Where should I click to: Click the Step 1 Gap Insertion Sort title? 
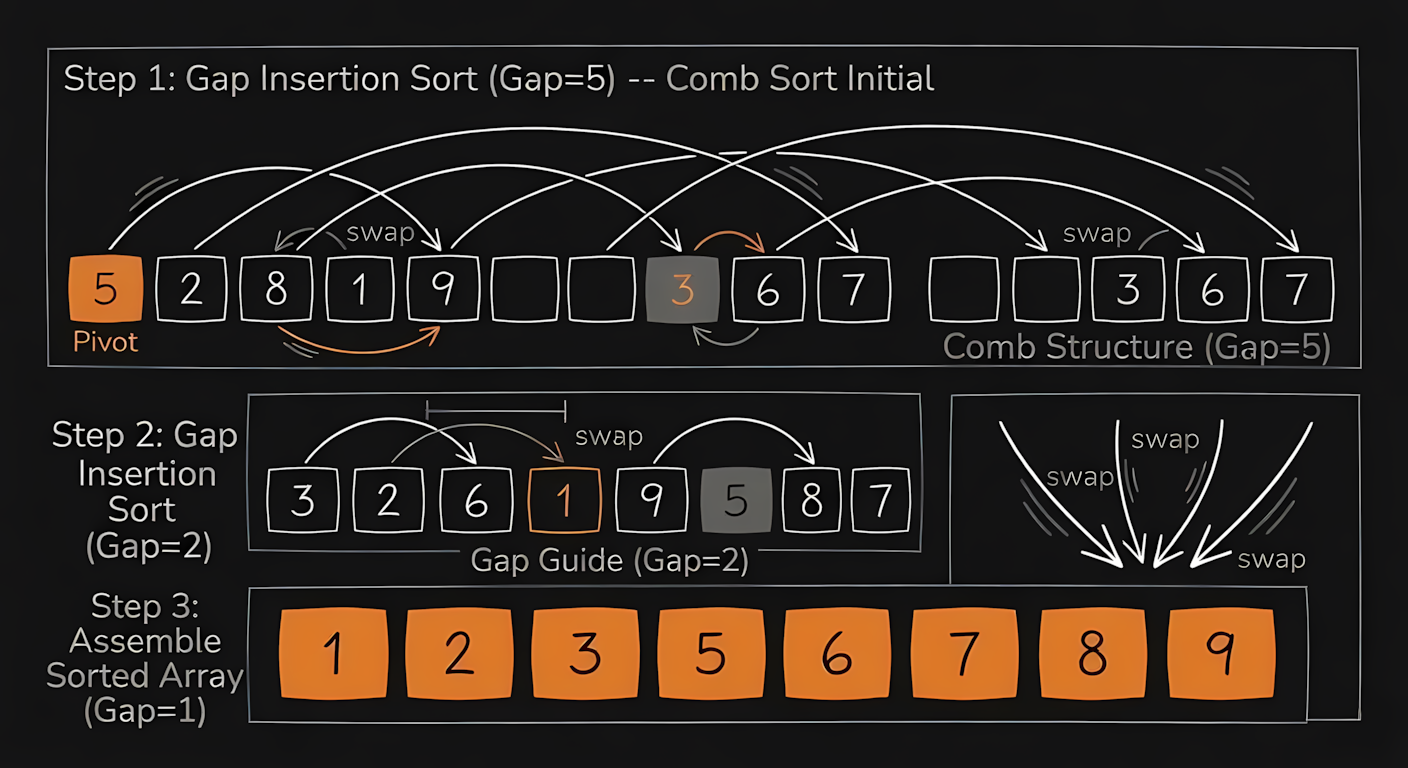[x=498, y=78]
